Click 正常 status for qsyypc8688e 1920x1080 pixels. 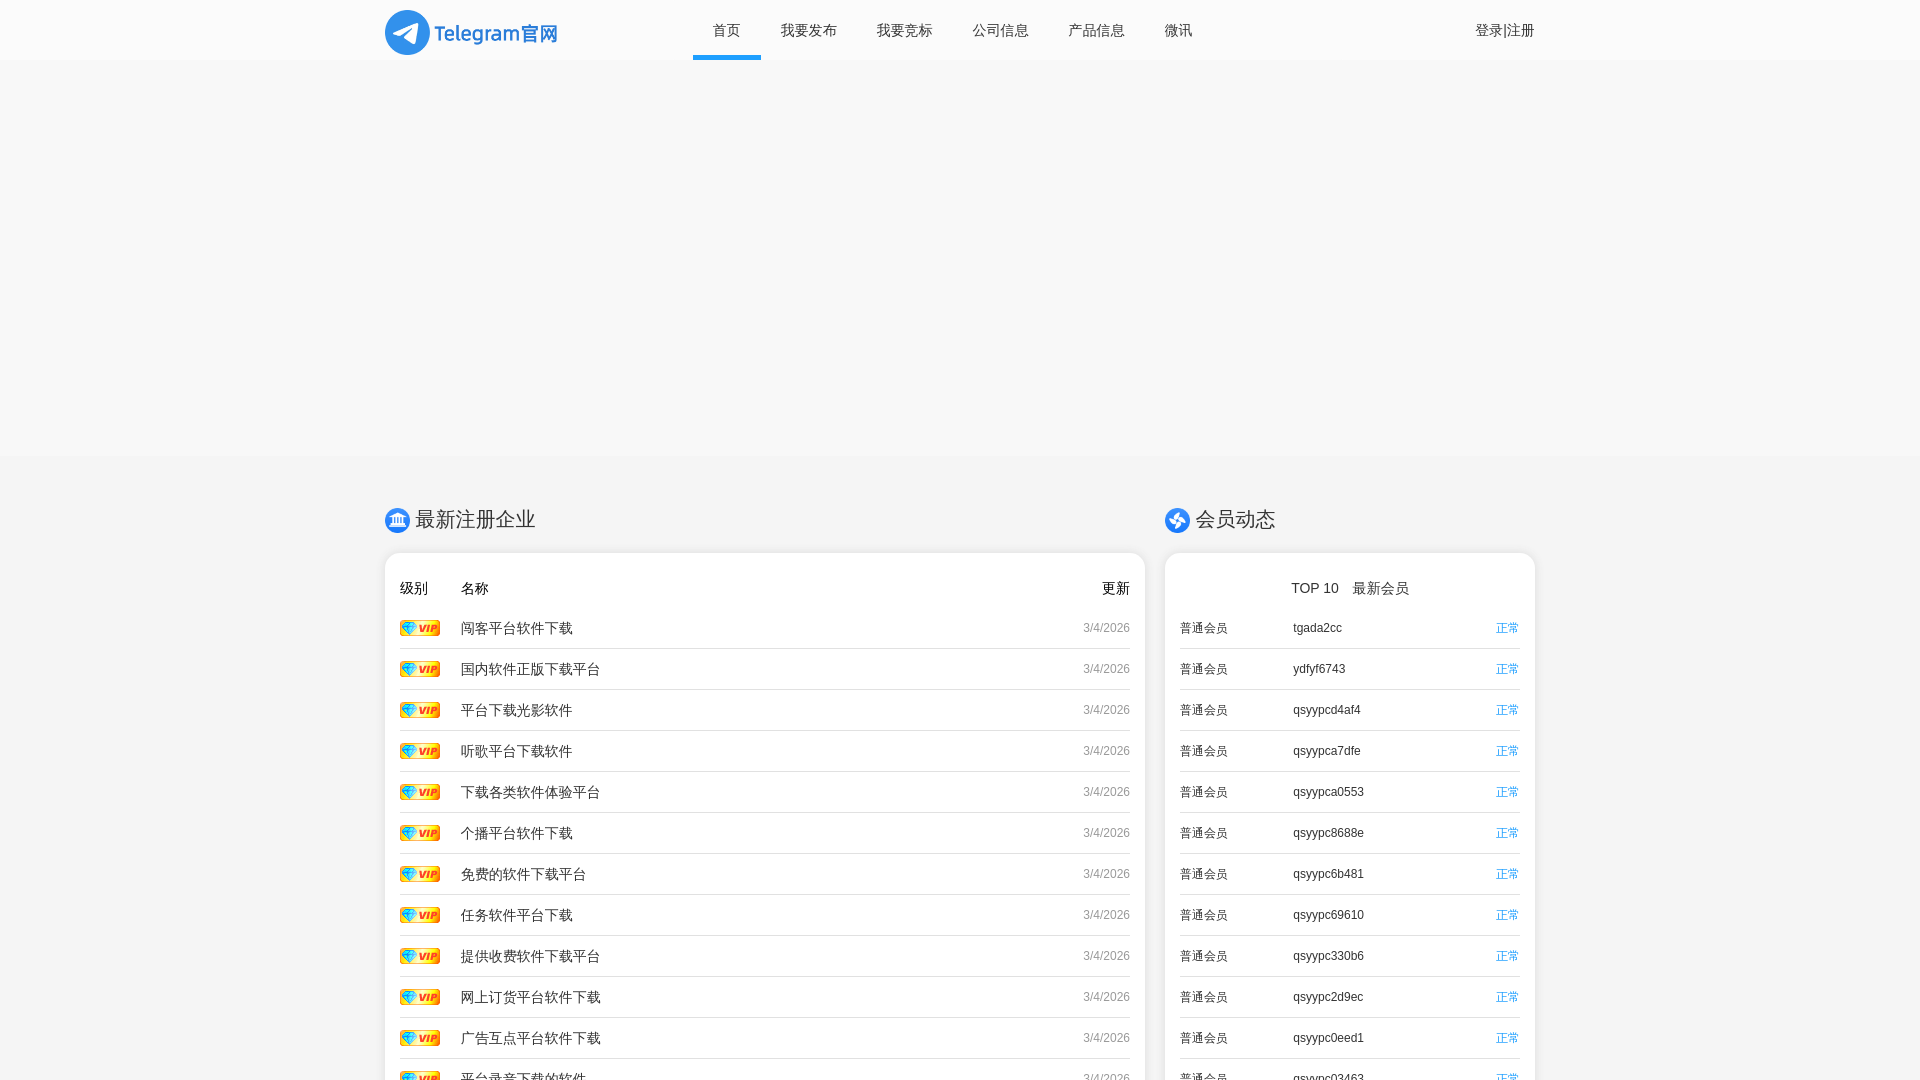click(x=1508, y=833)
